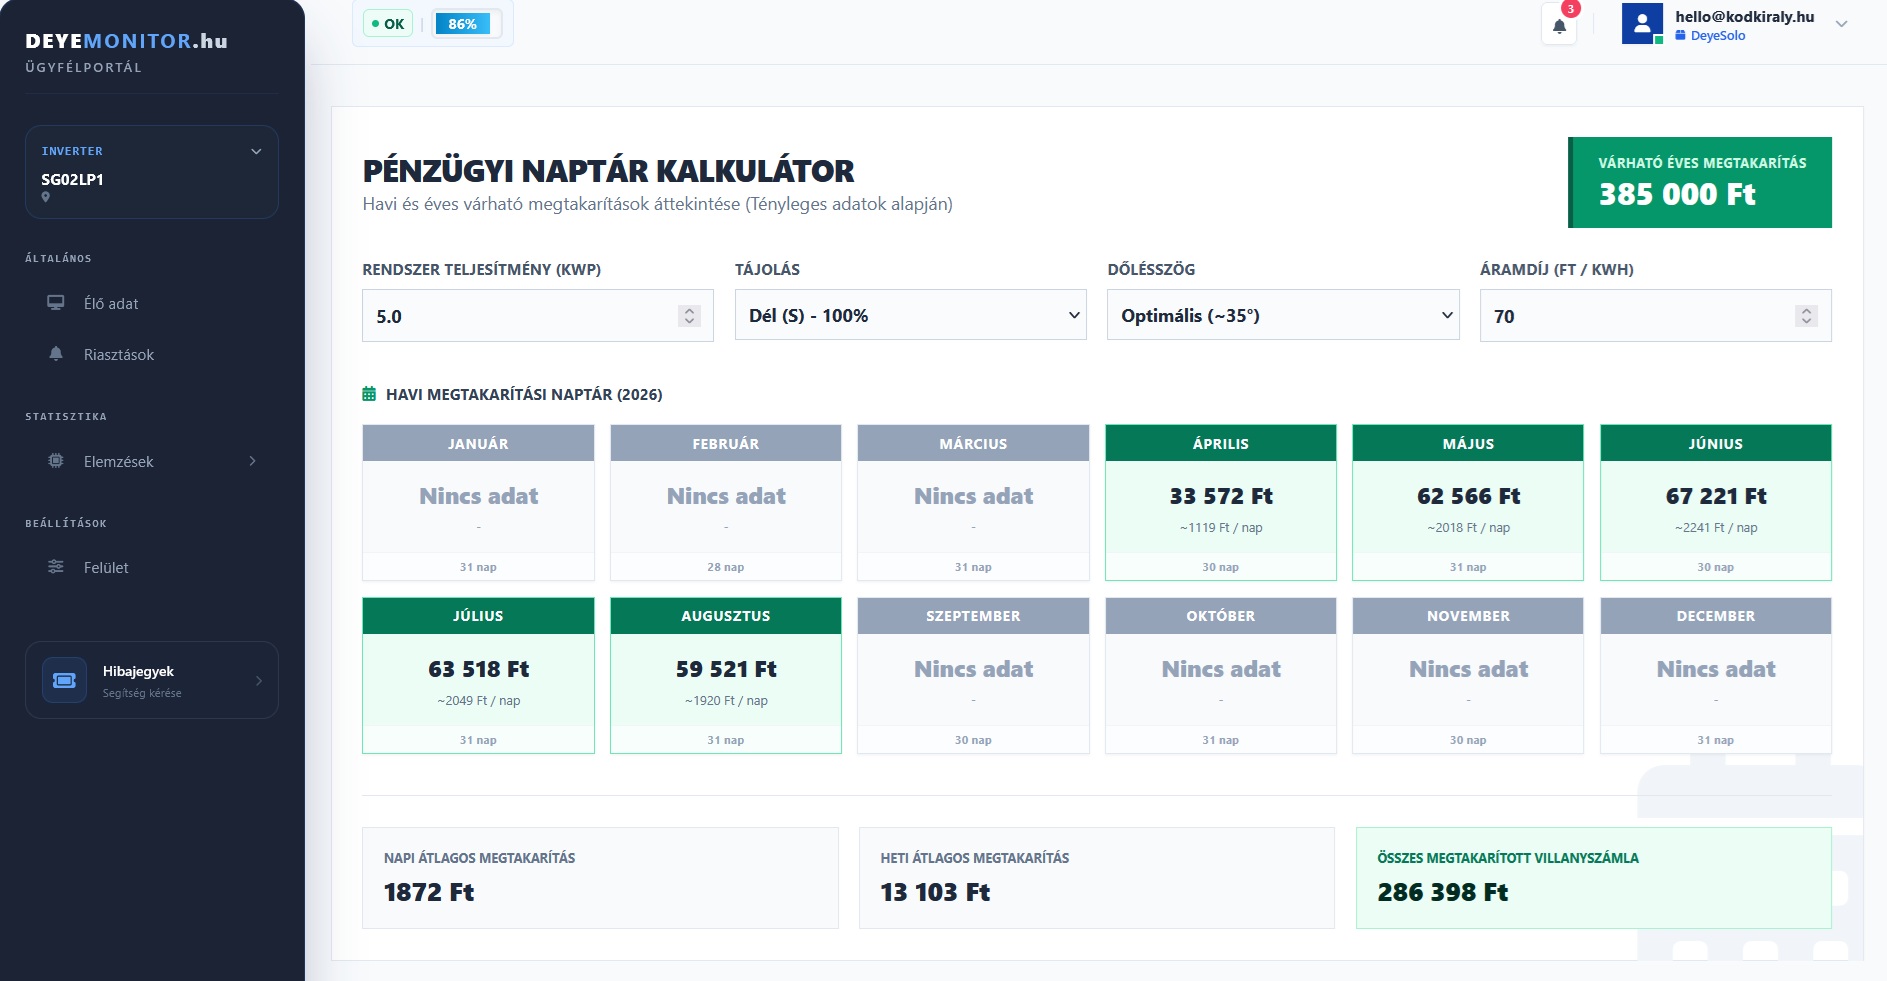Open Hibajegyek chevron arrow
Image resolution: width=1887 pixels, height=981 pixels.
259,680
